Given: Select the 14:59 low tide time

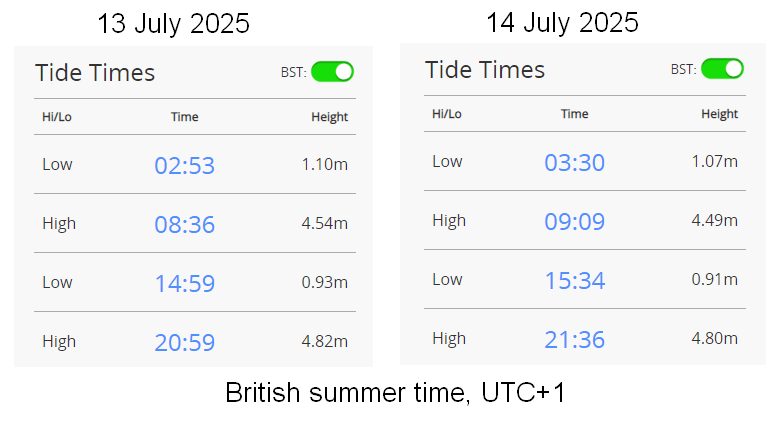Looking at the screenshot, I should (x=185, y=283).
